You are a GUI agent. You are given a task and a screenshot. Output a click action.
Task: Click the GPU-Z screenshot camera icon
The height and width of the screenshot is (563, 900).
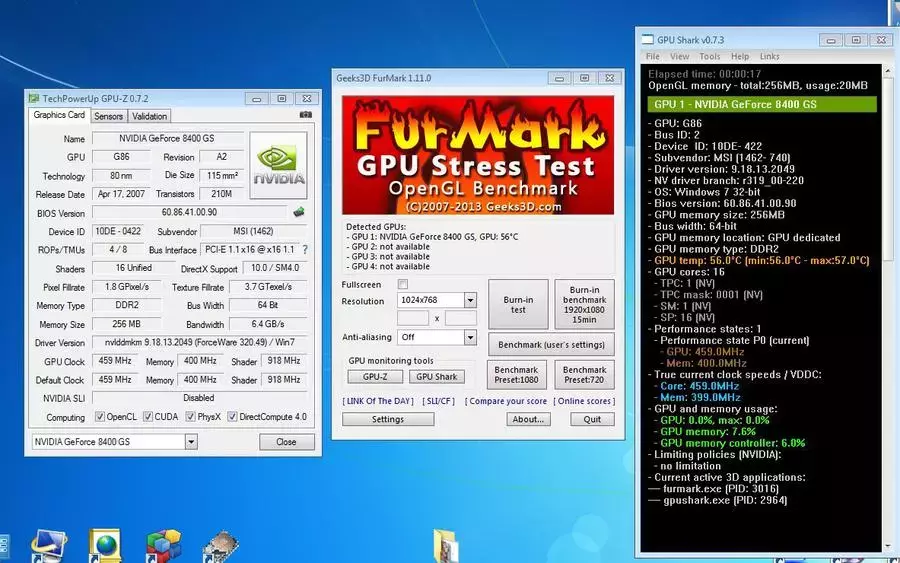click(x=306, y=115)
